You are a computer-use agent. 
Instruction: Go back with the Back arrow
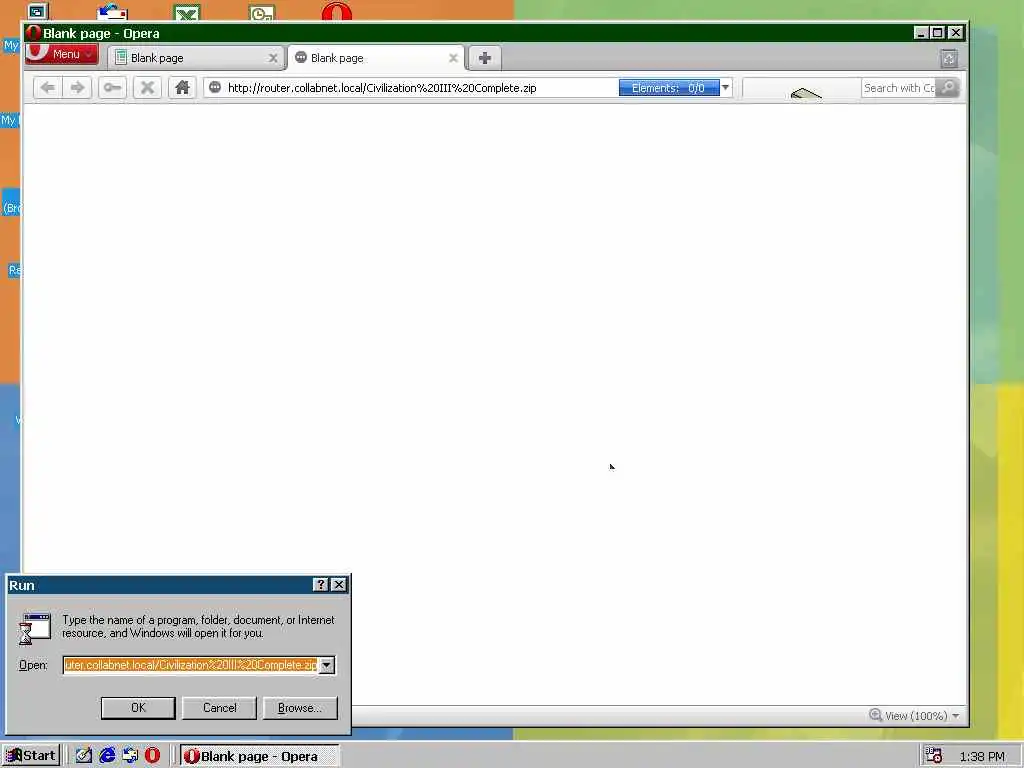point(48,88)
